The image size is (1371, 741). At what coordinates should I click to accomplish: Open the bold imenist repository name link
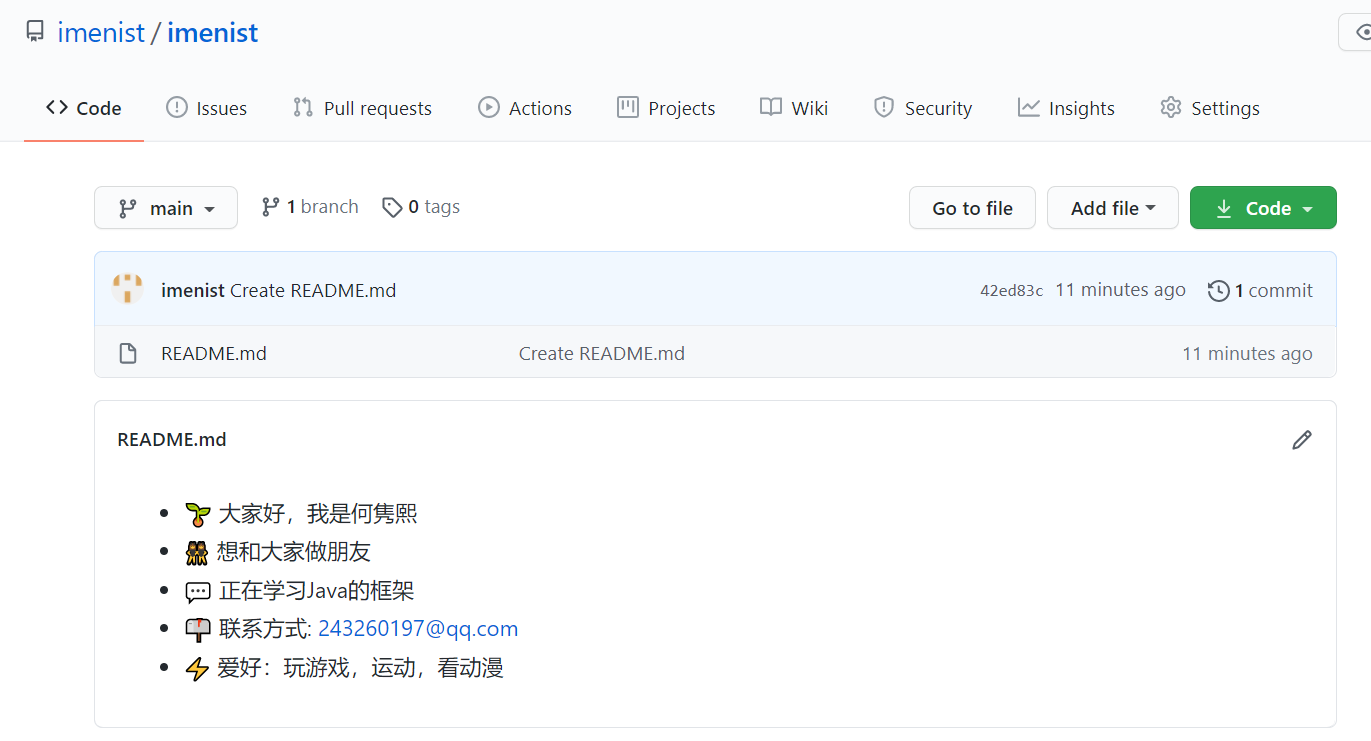(213, 32)
